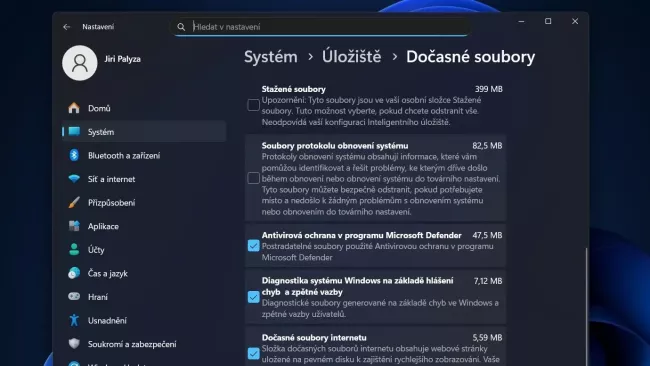Click the Diagnostika systému Windows title
The width and height of the screenshot is (650, 366).
[357, 286]
